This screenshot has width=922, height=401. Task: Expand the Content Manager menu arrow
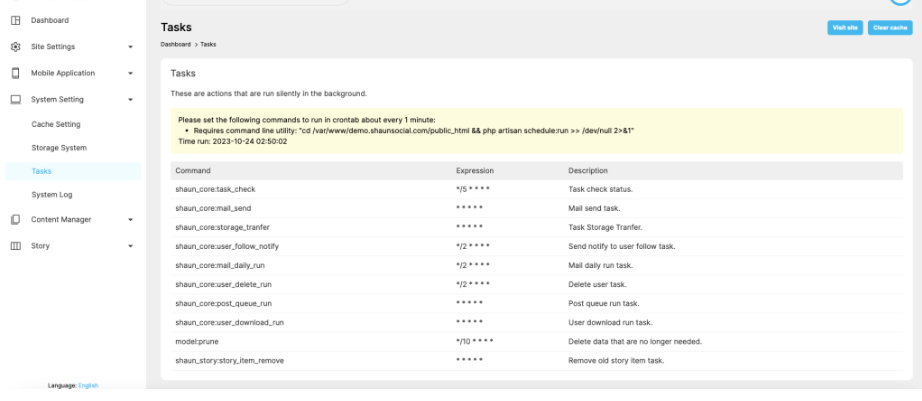tap(130, 219)
